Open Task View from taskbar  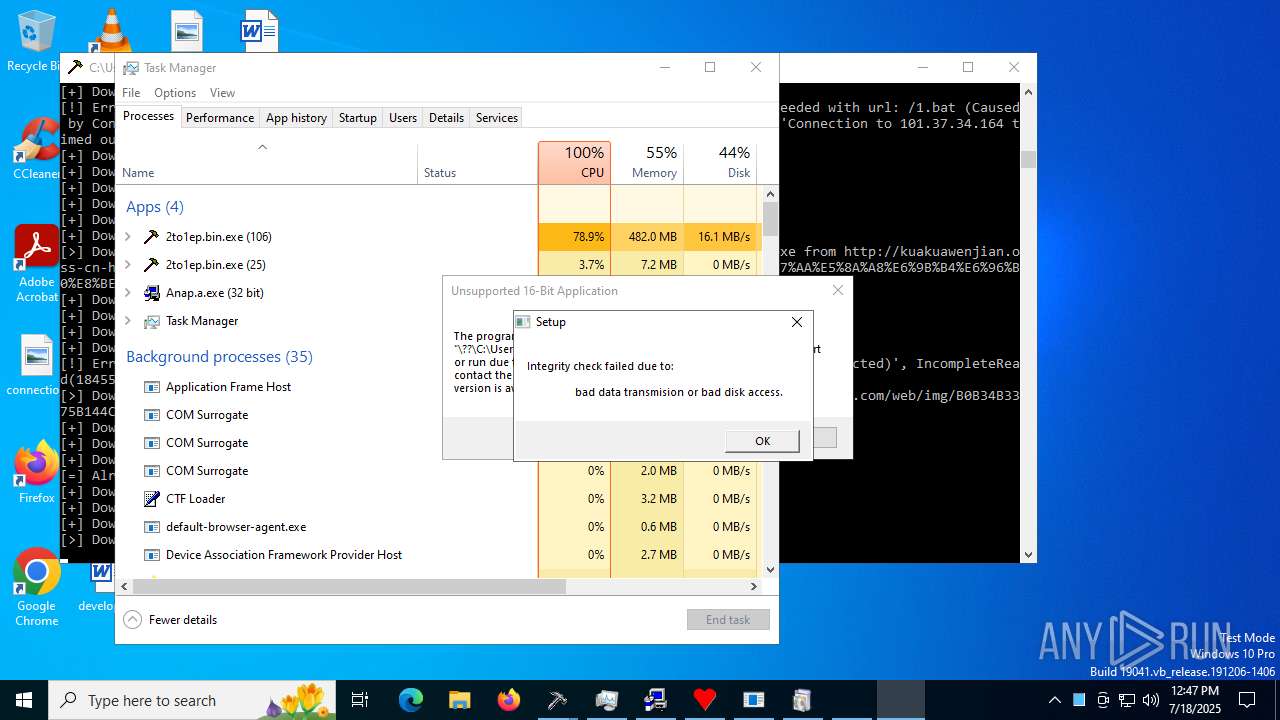tap(361, 700)
